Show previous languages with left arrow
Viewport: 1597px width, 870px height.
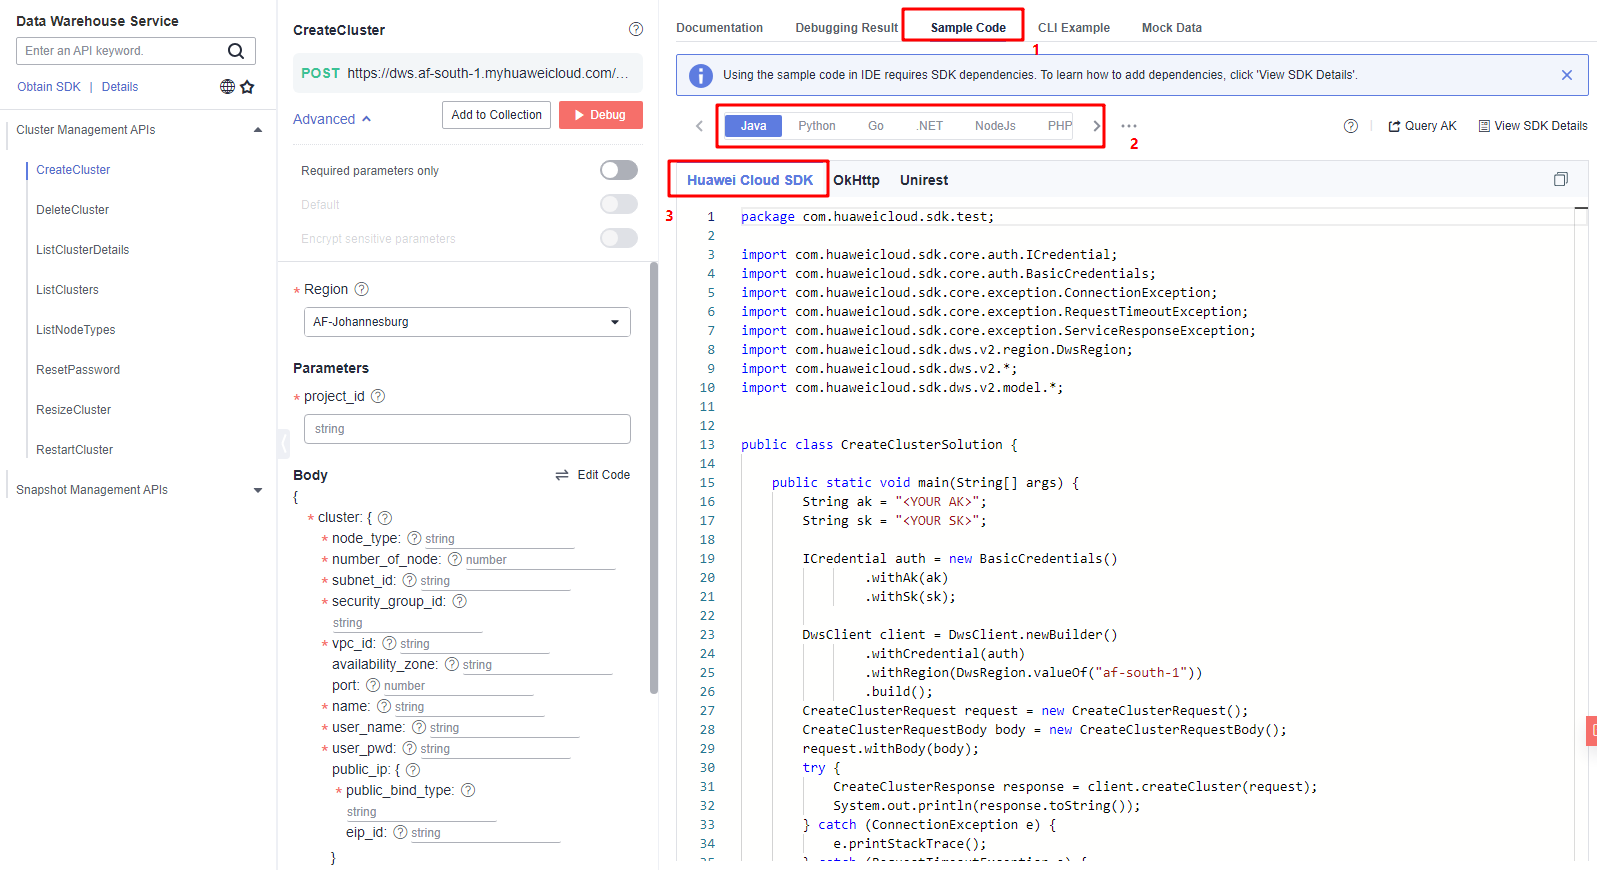click(x=699, y=126)
